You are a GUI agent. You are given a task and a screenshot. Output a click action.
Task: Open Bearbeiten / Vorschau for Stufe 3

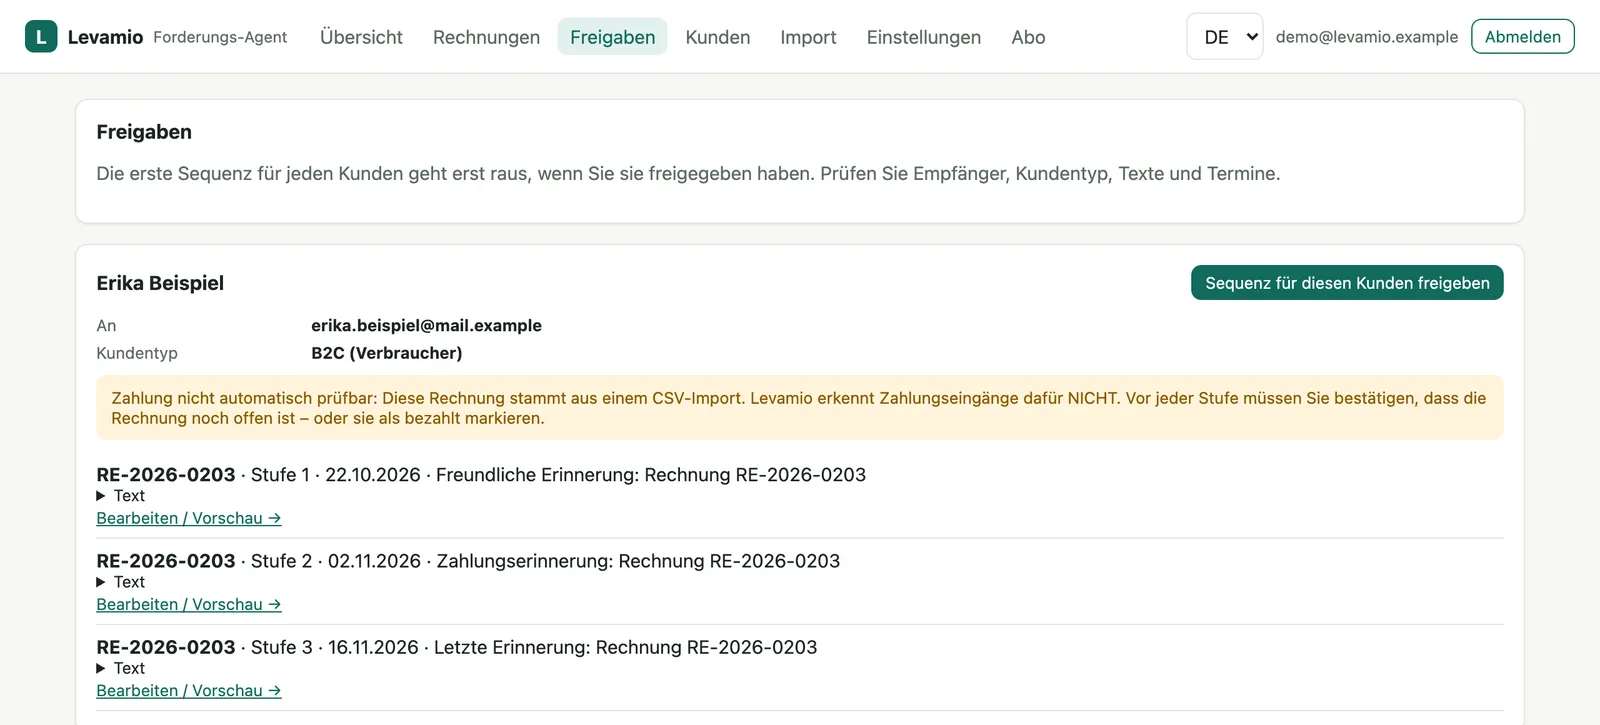[x=189, y=690]
